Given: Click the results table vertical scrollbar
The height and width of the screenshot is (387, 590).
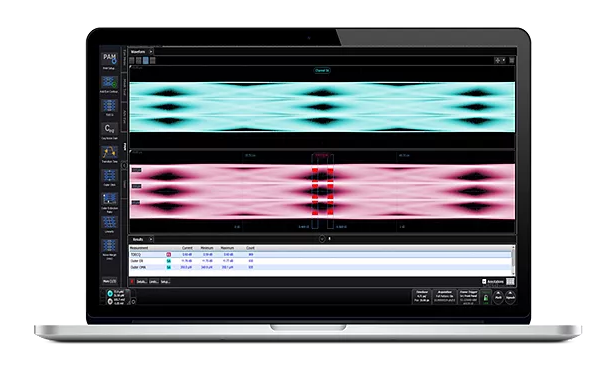Looking at the screenshot, I should coord(512,260).
